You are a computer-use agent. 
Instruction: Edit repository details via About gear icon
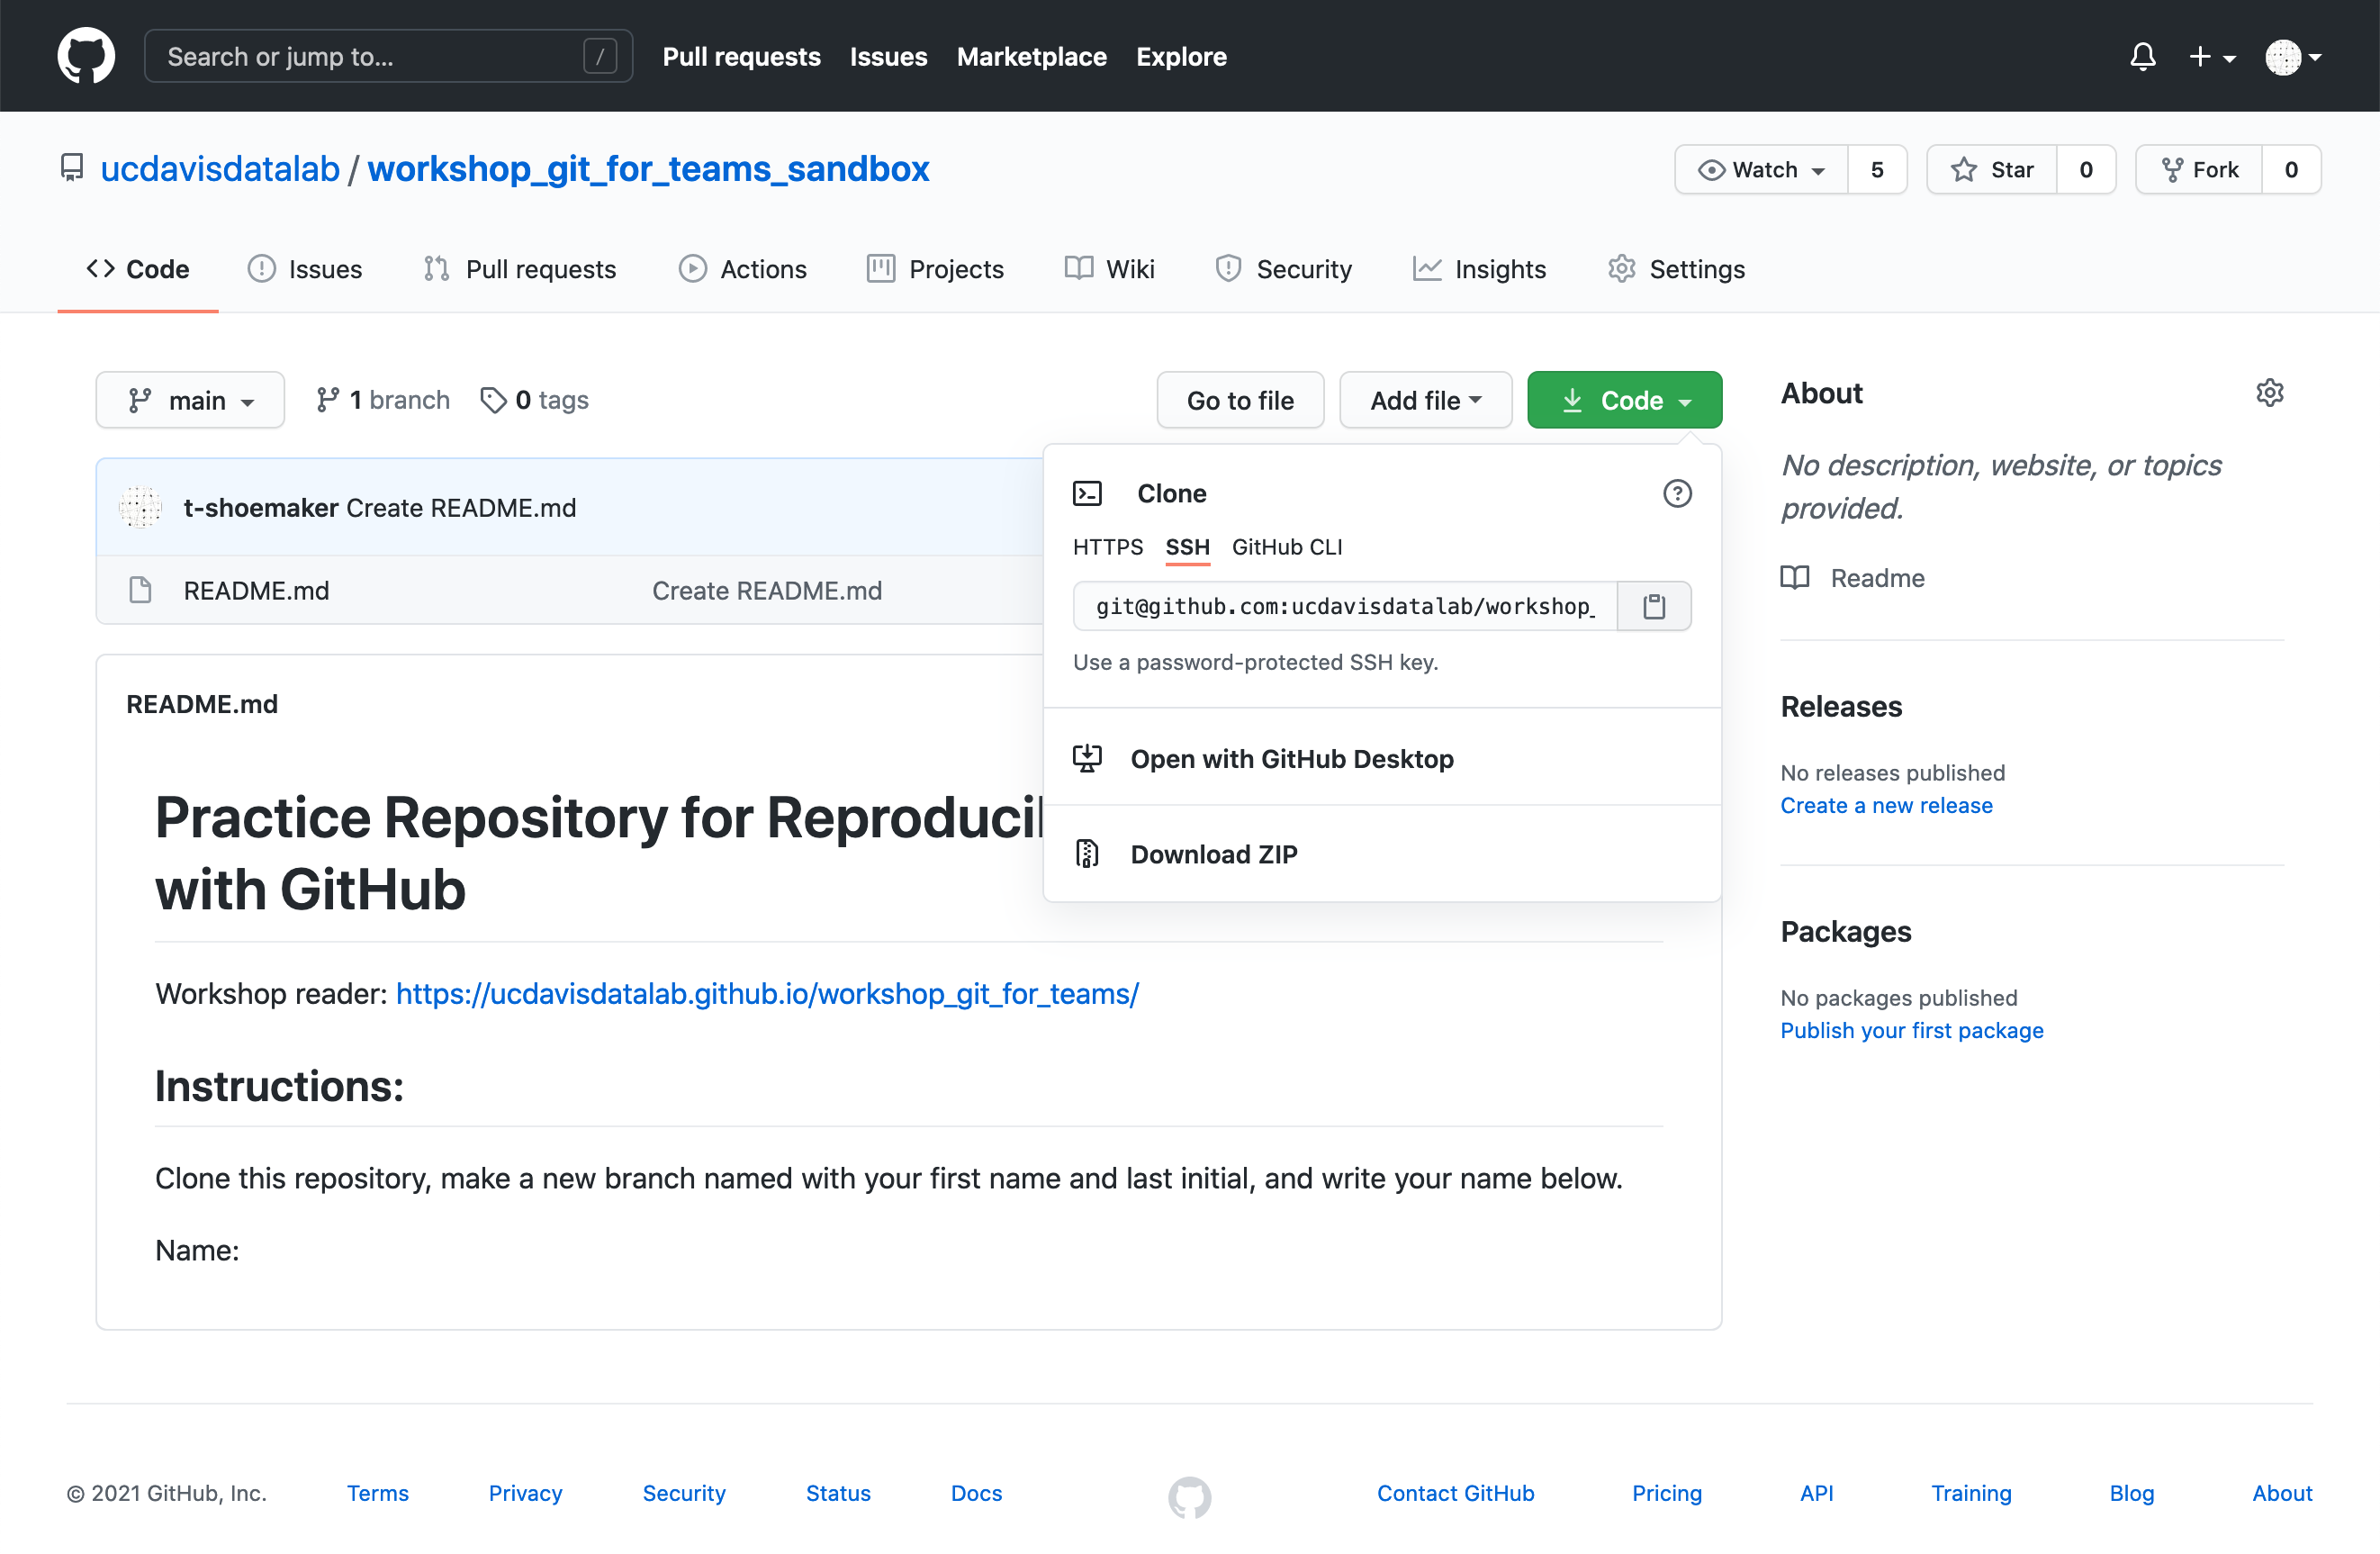coord(2270,392)
